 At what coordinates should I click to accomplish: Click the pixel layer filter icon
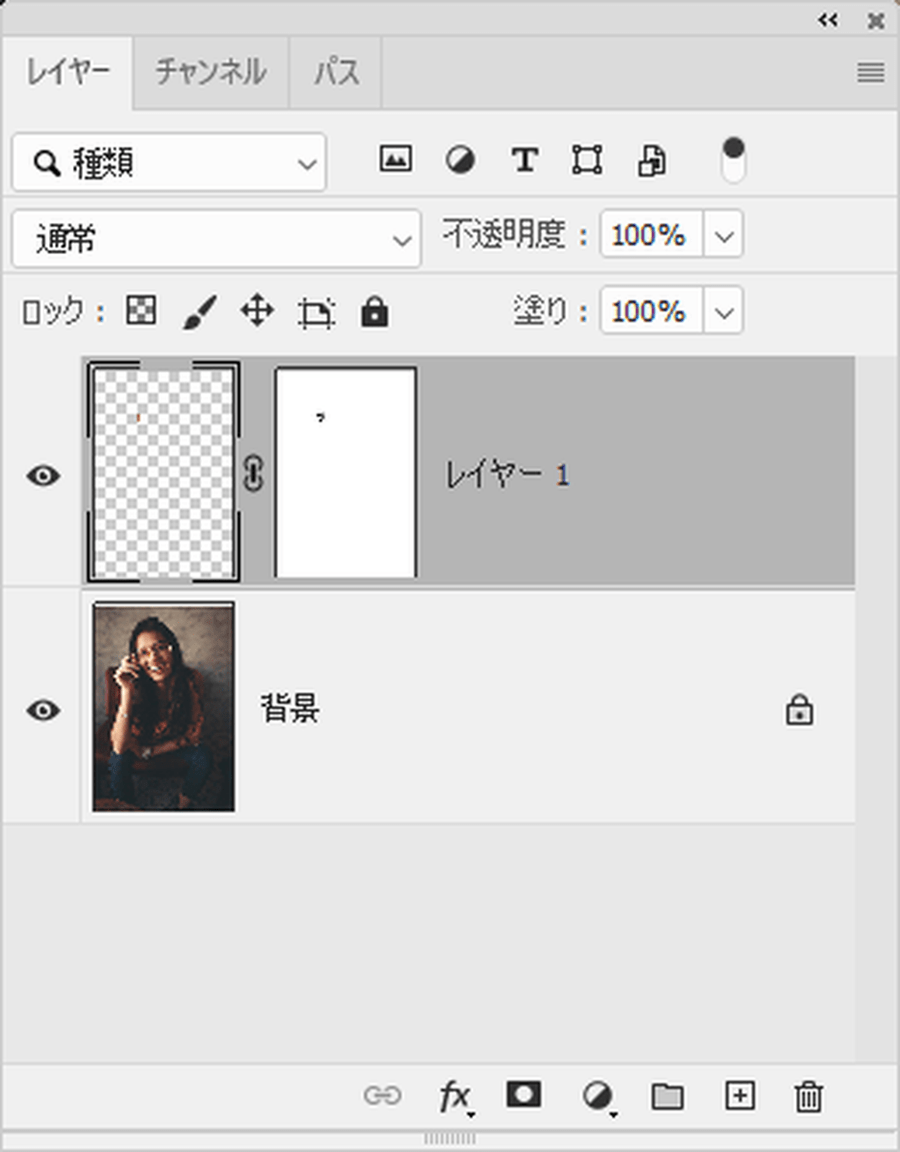click(395, 160)
